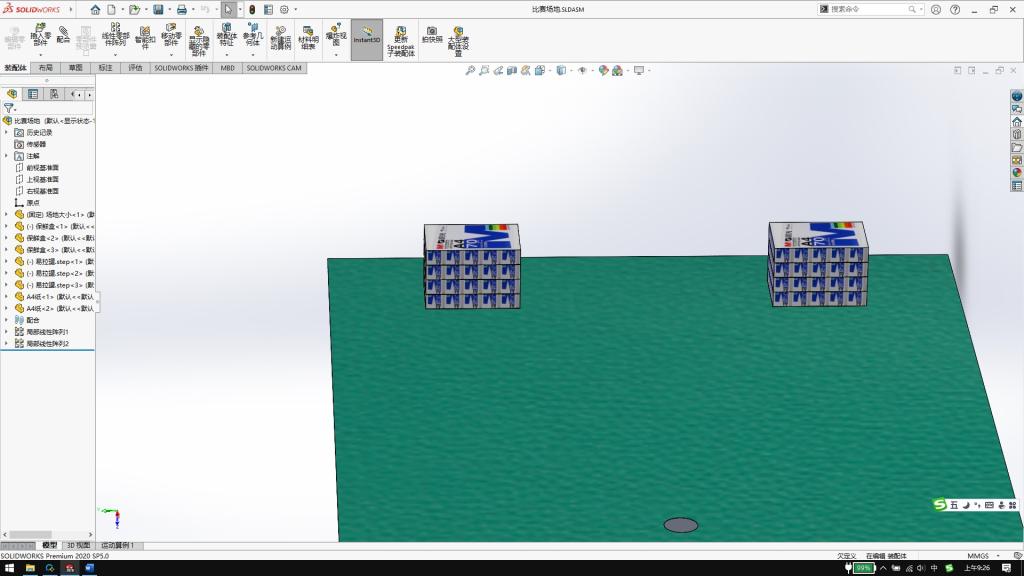Switch to the 评估 evaluate tab
Image resolution: width=1024 pixels, height=576 pixels.
(135, 68)
